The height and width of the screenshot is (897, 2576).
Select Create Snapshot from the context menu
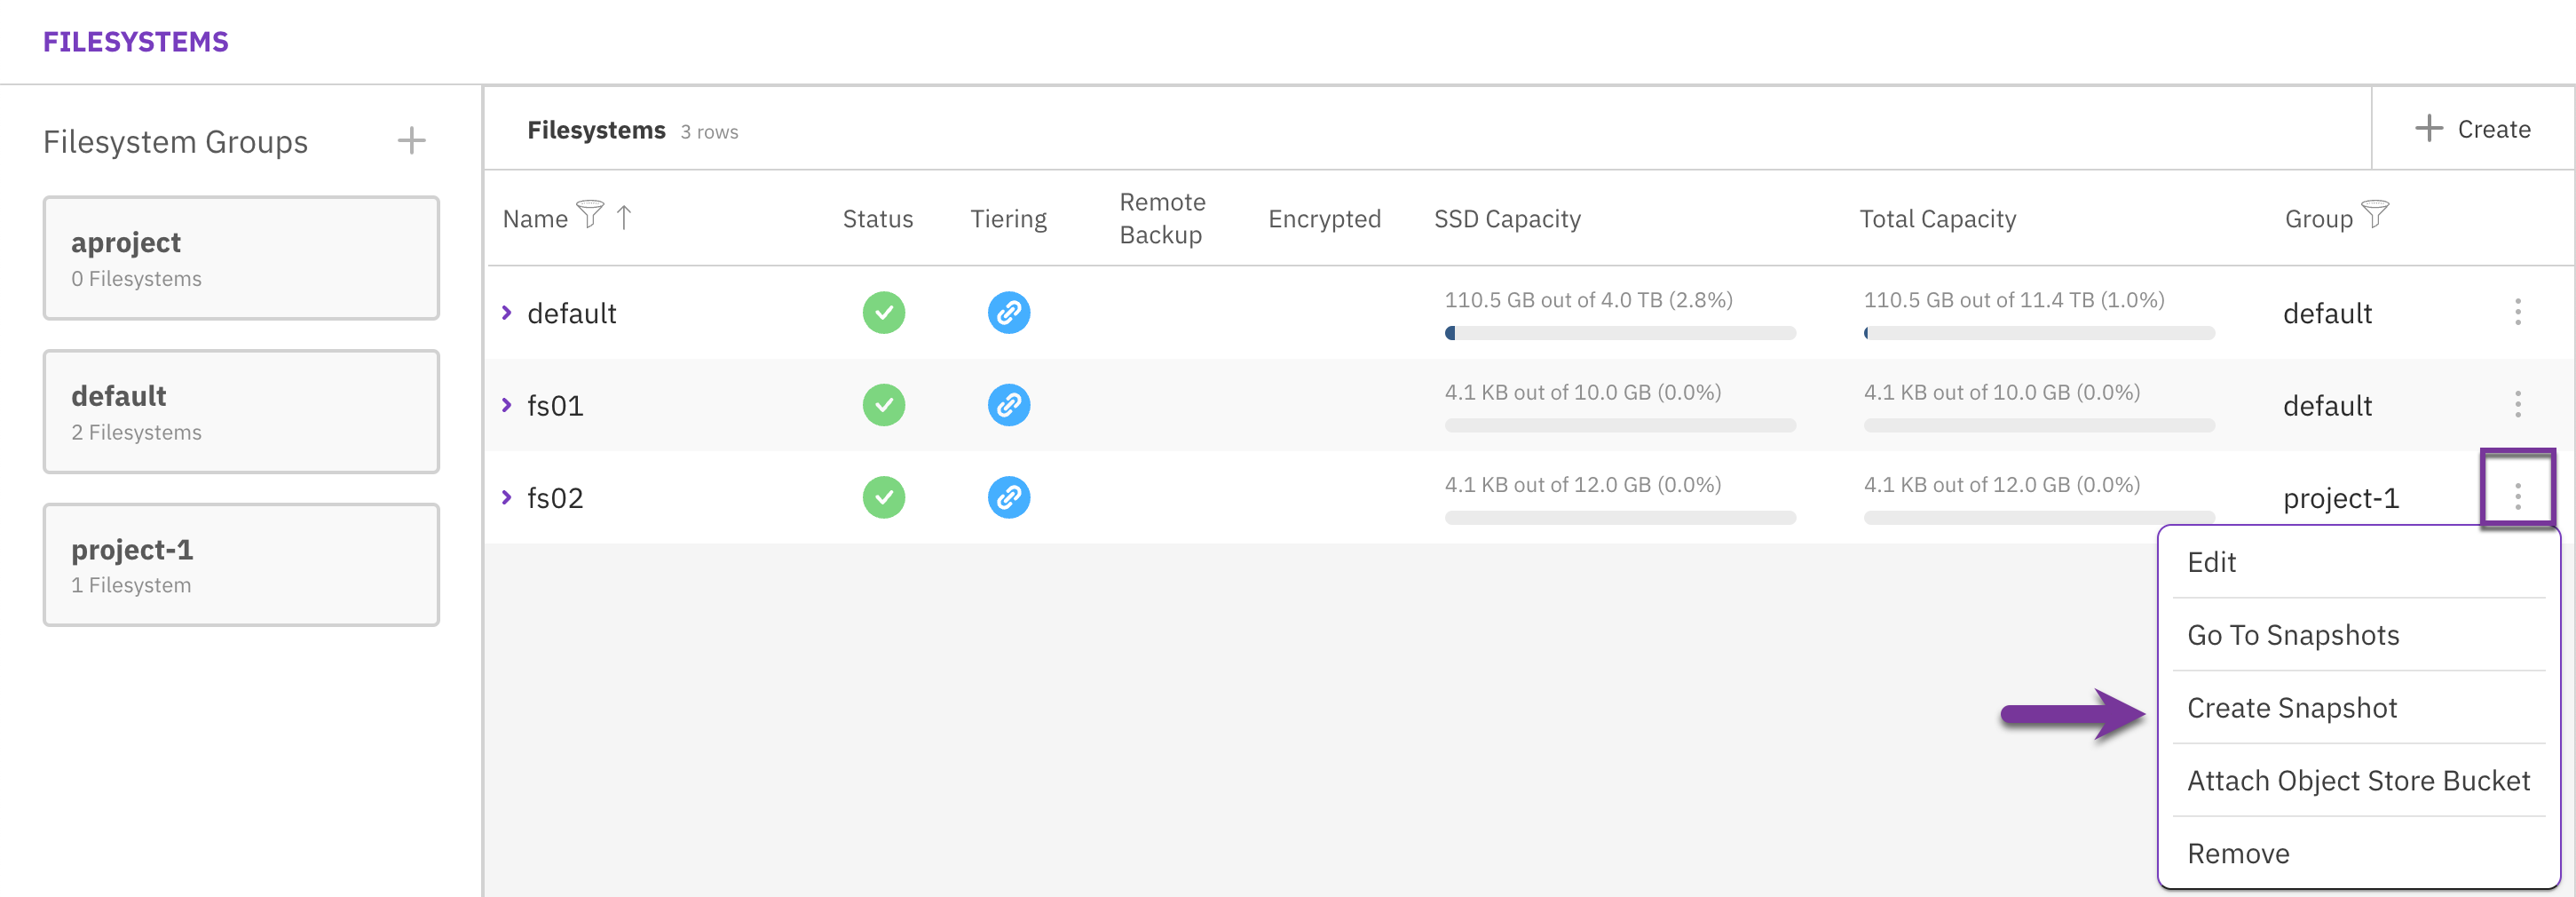click(x=2292, y=707)
